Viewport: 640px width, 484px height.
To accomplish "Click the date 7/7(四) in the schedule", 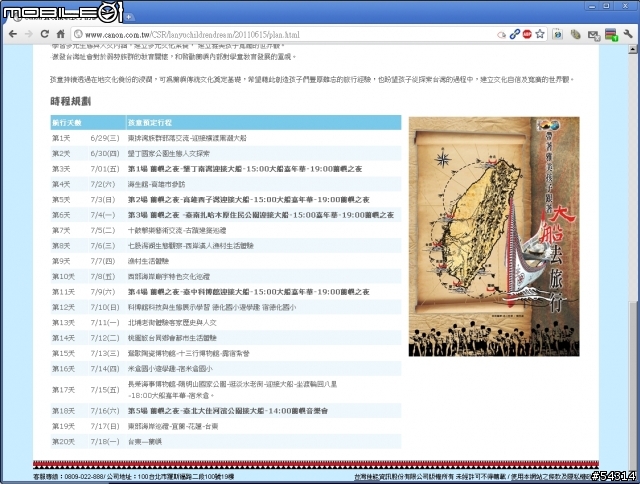I will tap(103, 261).
